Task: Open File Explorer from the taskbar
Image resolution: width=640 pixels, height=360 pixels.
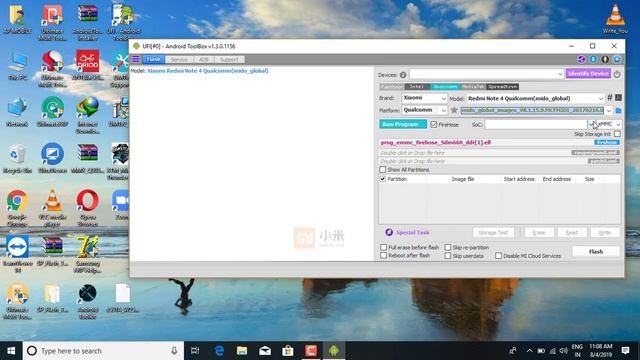Action: [242, 351]
